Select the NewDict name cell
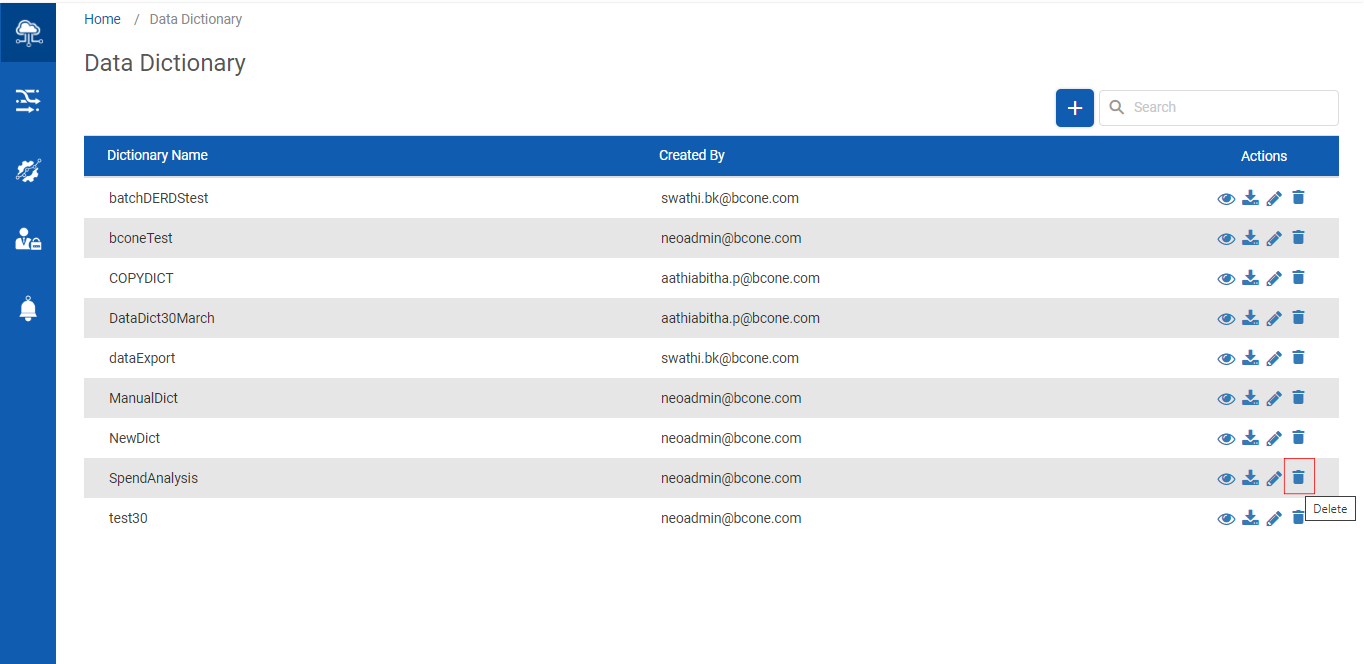The image size is (1364, 664). [134, 438]
